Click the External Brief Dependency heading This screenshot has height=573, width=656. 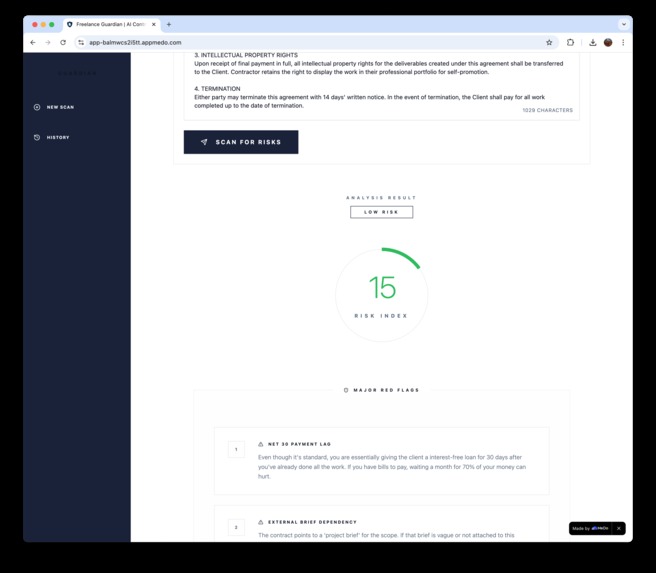click(312, 522)
